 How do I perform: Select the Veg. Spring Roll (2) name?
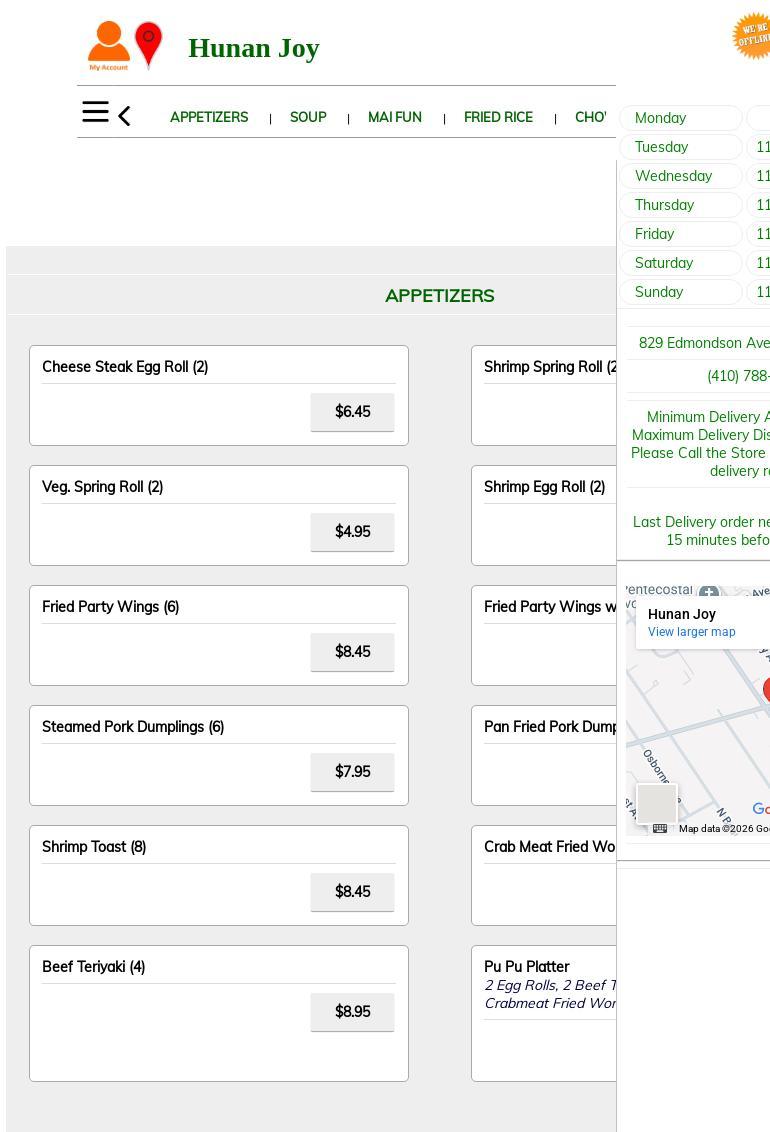tap(102, 487)
